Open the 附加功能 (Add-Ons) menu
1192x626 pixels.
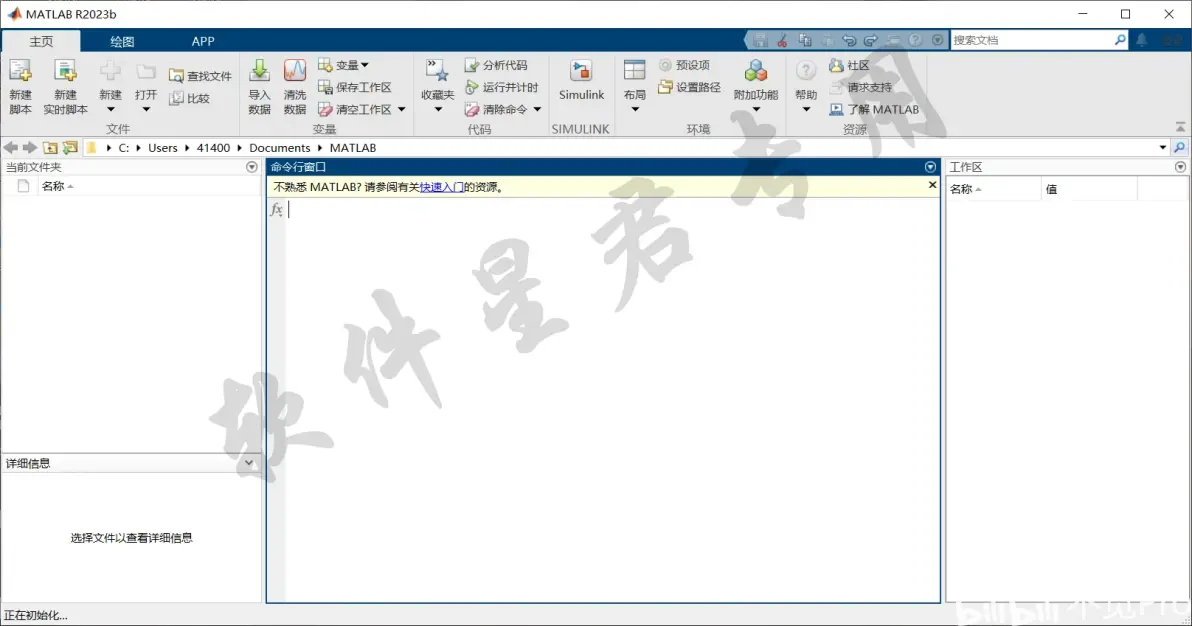(x=756, y=87)
